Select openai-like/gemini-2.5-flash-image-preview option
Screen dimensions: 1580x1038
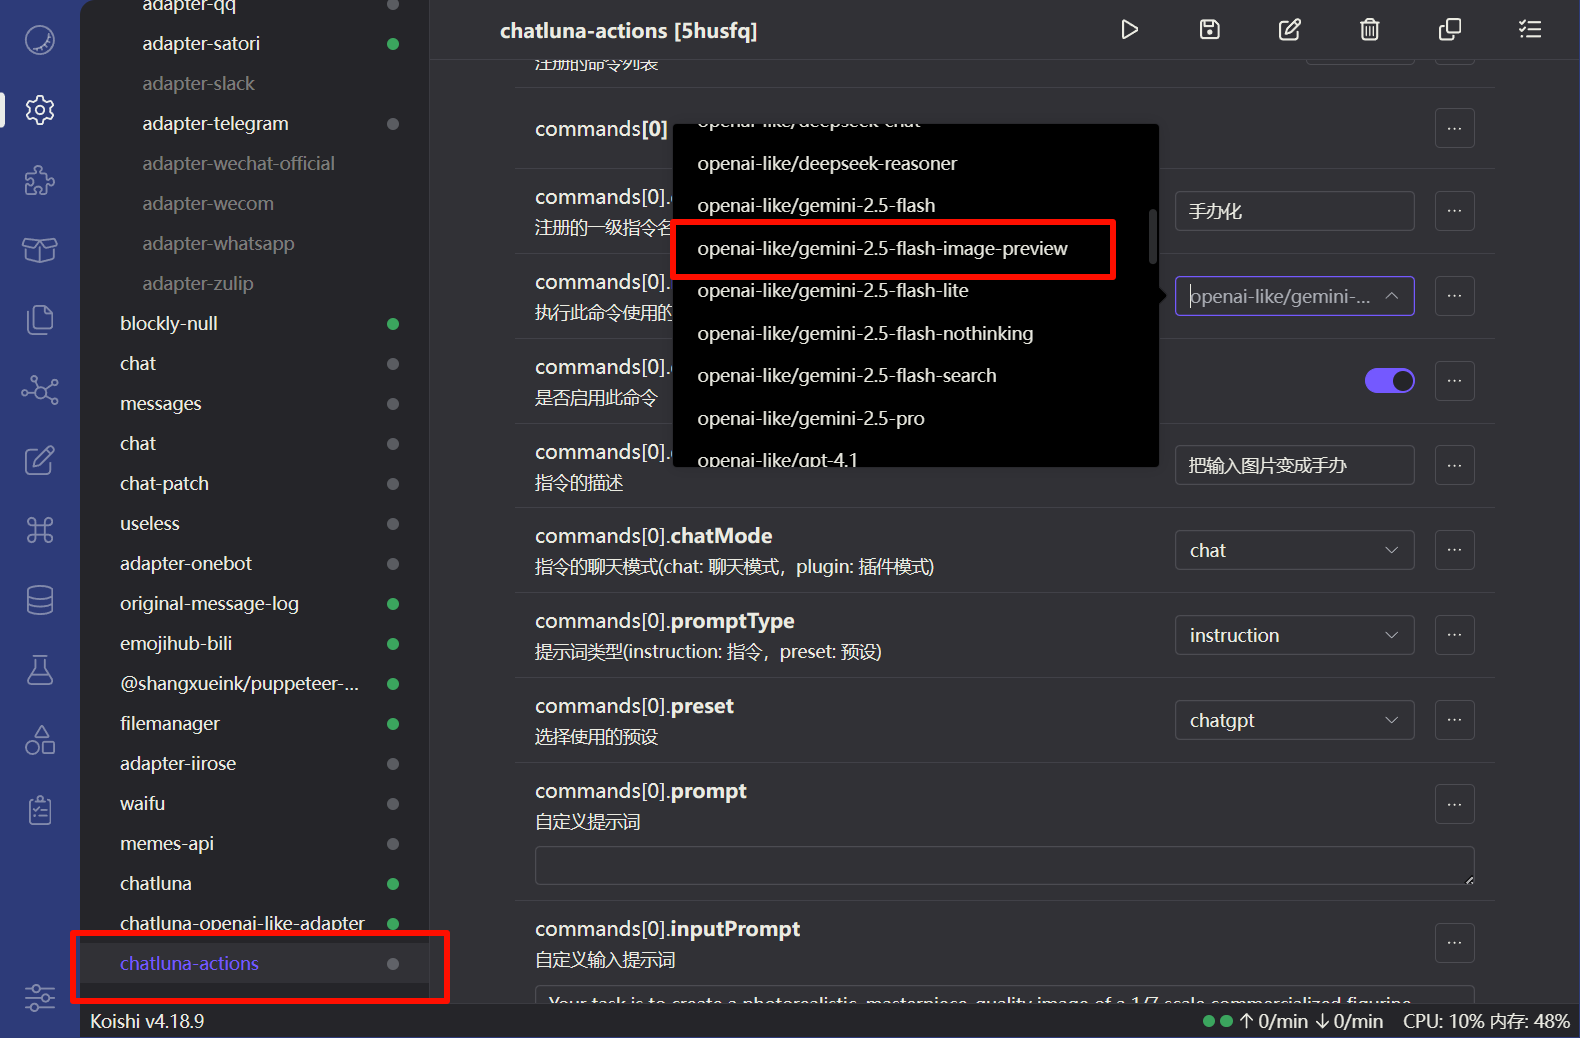[882, 249]
